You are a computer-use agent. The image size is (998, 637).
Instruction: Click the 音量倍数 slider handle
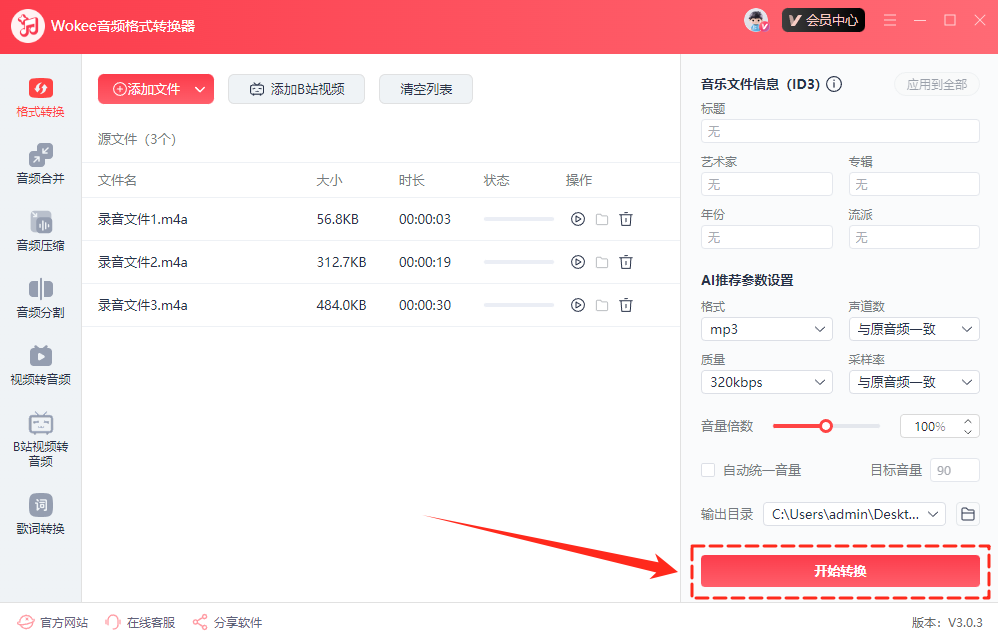826,426
